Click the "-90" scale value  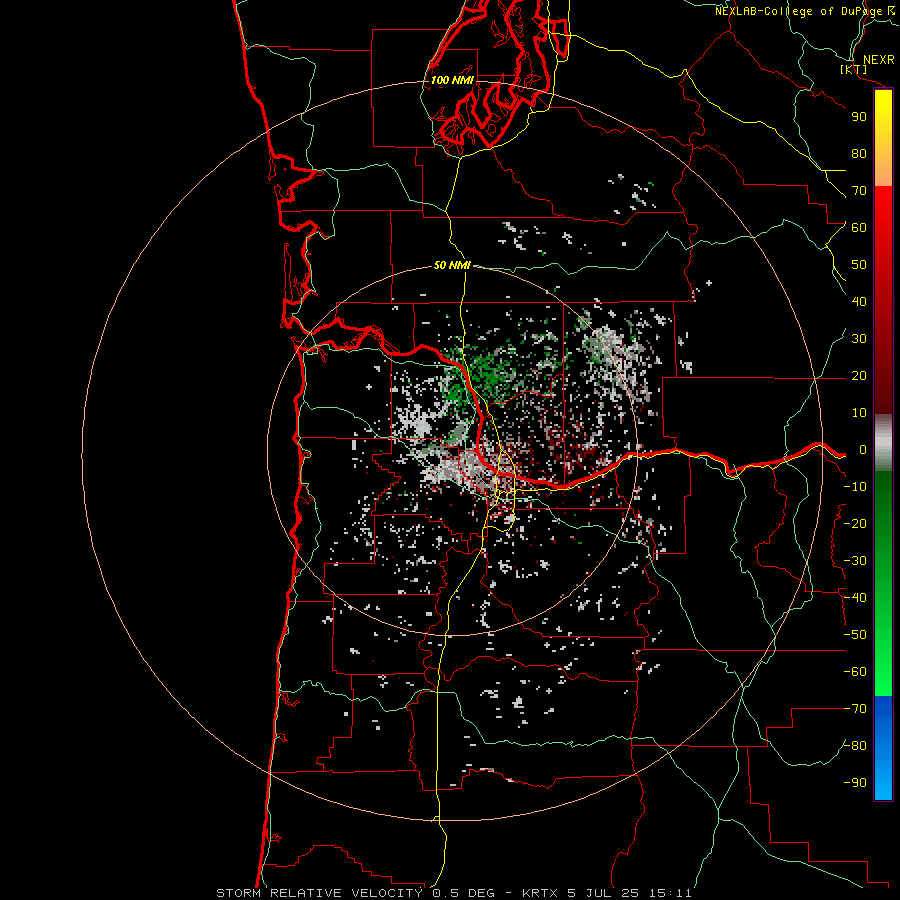(855, 783)
